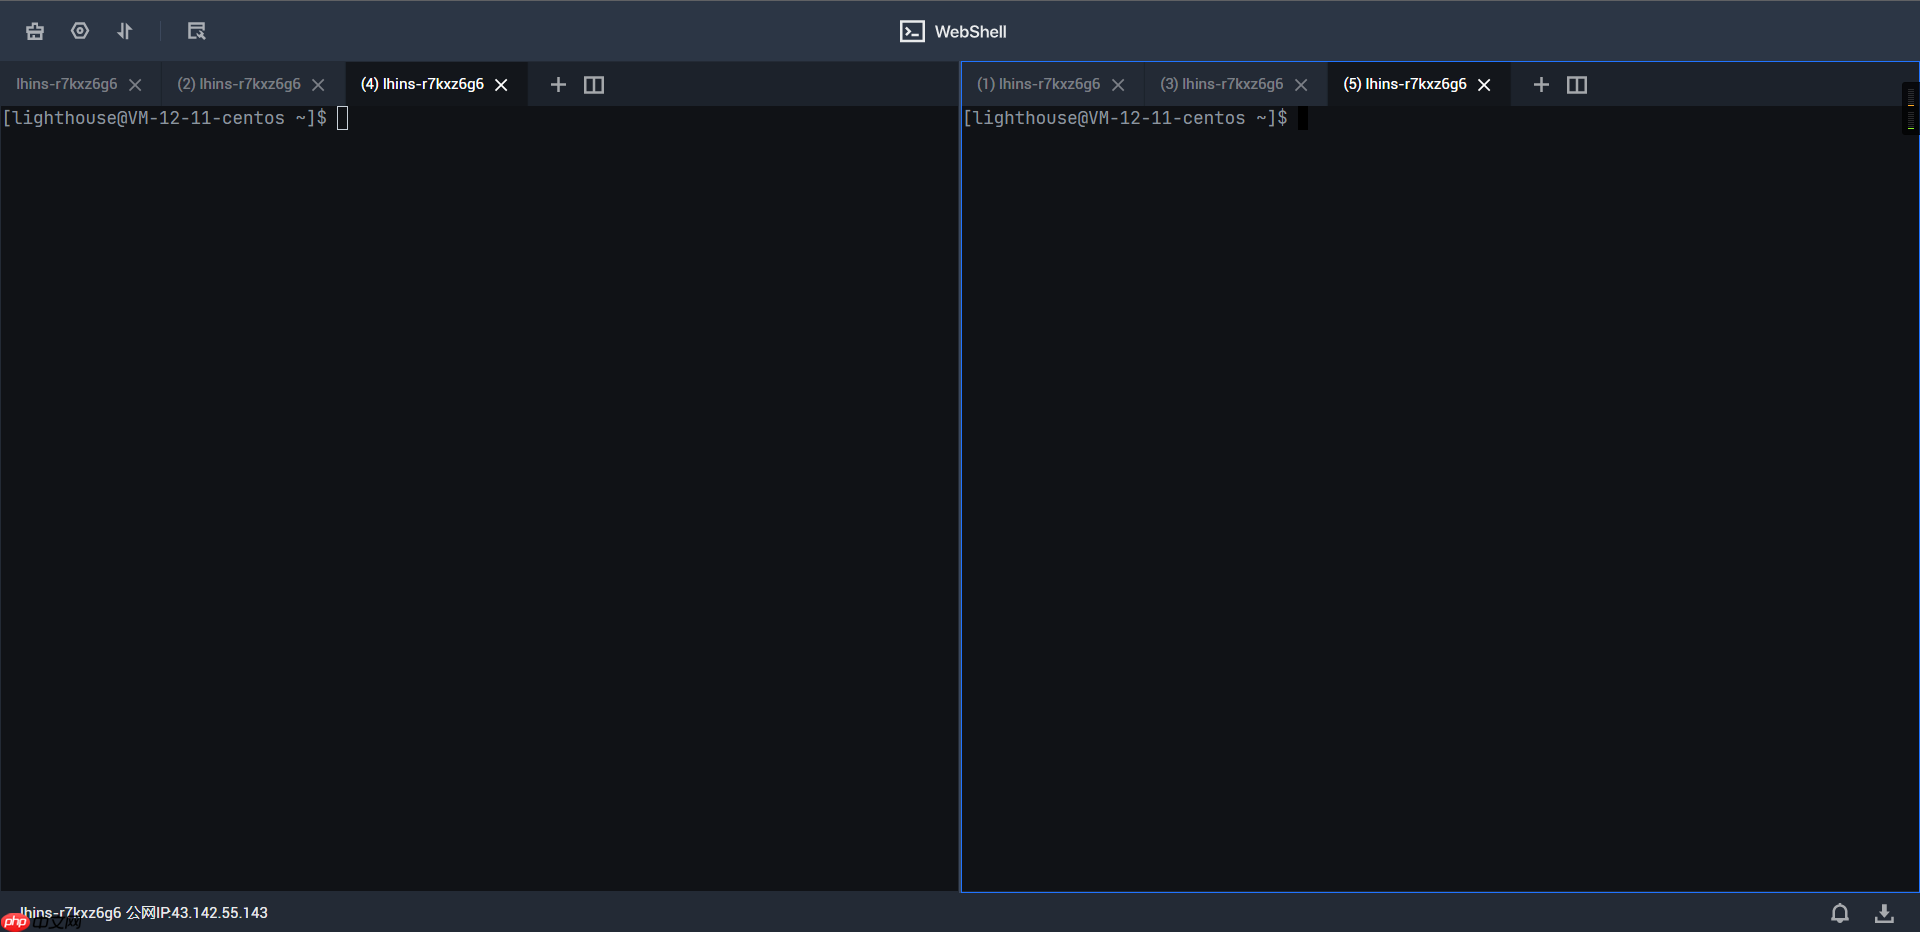Click the up-down transfer arrows icon

pos(125,31)
